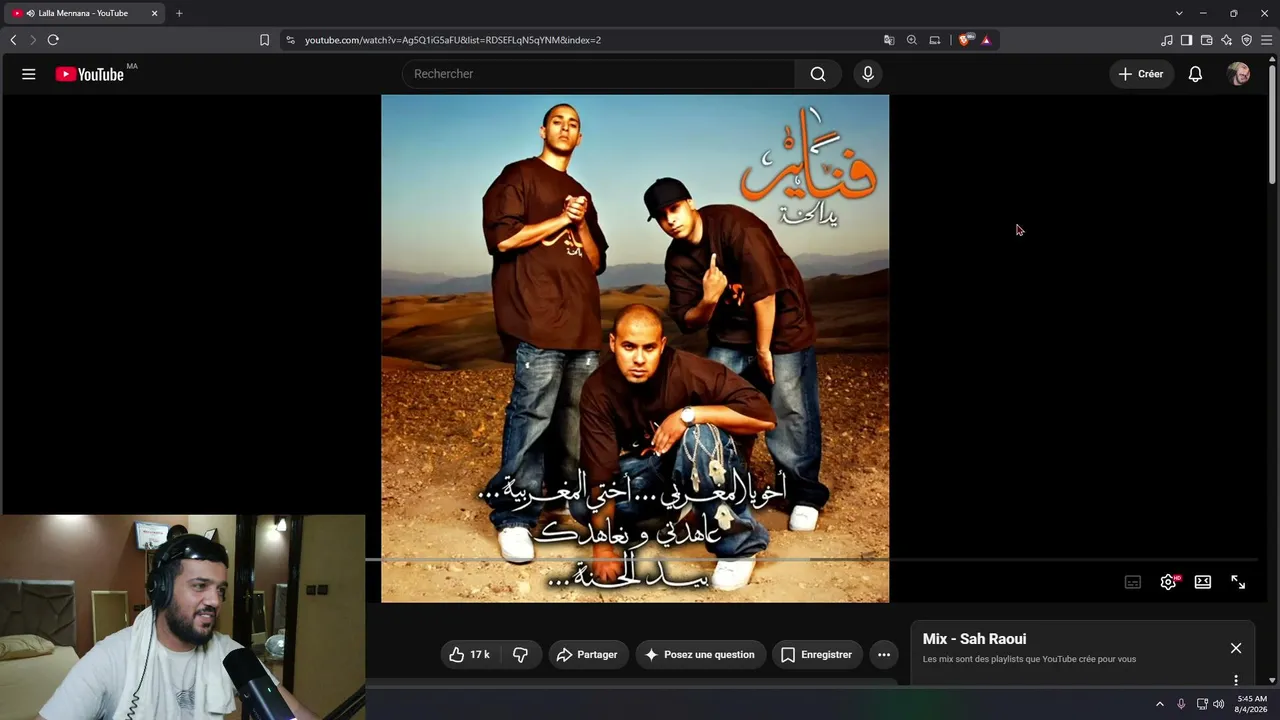Image resolution: width=1280 pixels, height=720 pixels.
Task: Open the translate page icon
Action: pyautogui.click(x=889, y=40)
